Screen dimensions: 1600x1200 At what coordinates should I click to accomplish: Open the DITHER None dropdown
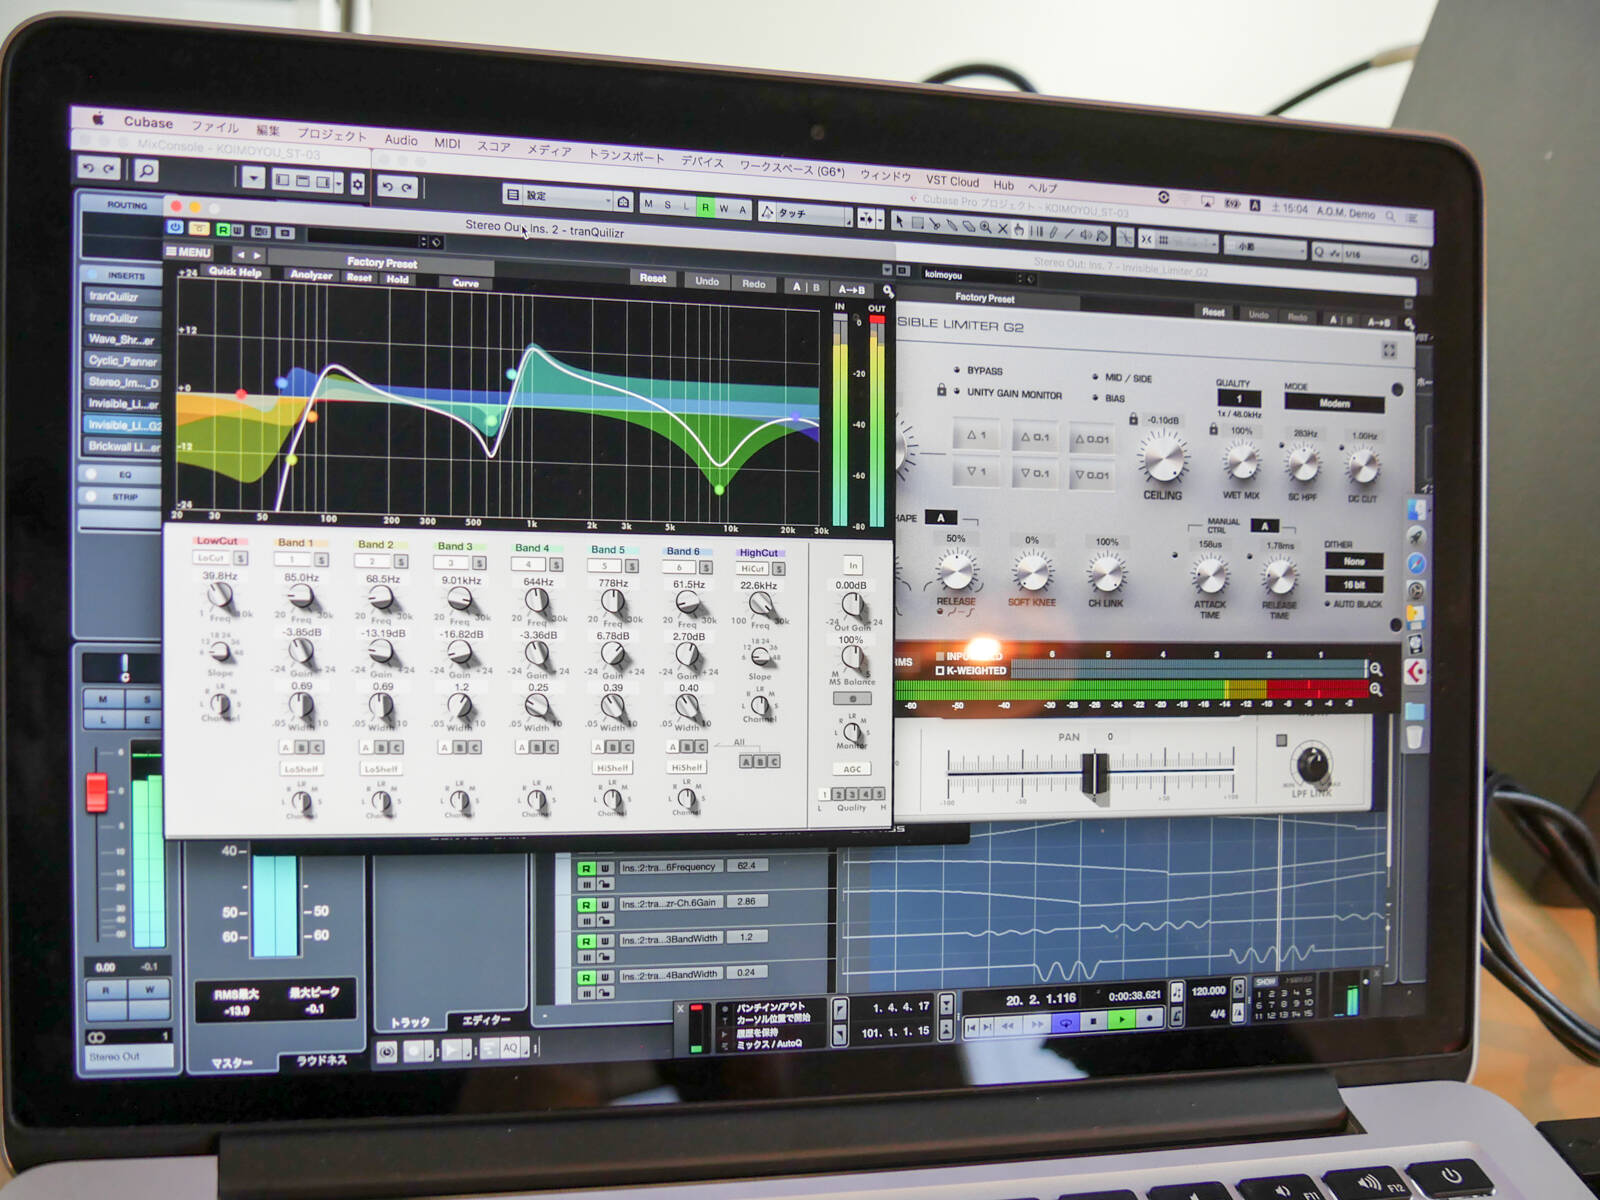click(x=1354, y=561)
